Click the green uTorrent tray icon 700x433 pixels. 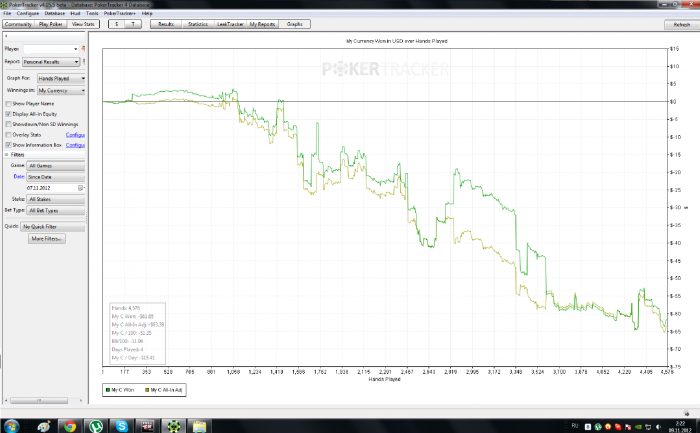pyautogui.click(x=598, y=427)
